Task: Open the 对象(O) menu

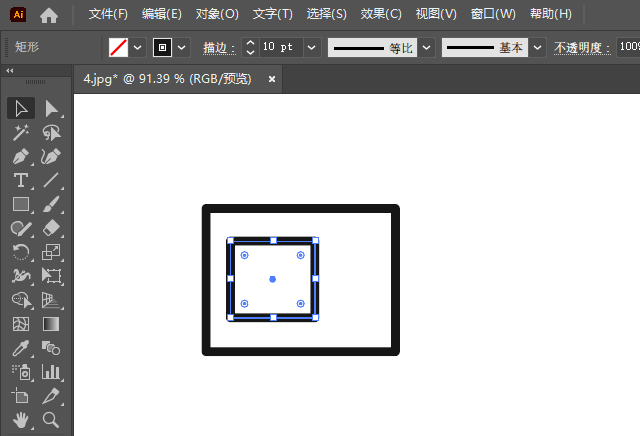Action: coord(217,14)
